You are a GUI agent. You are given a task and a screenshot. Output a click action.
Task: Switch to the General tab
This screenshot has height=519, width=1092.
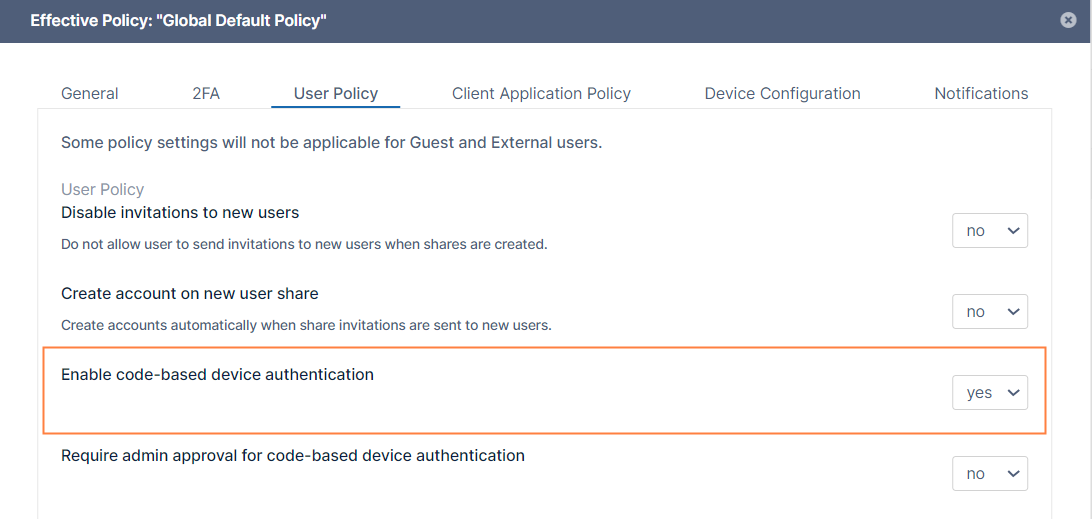click(x=90, y=93)
